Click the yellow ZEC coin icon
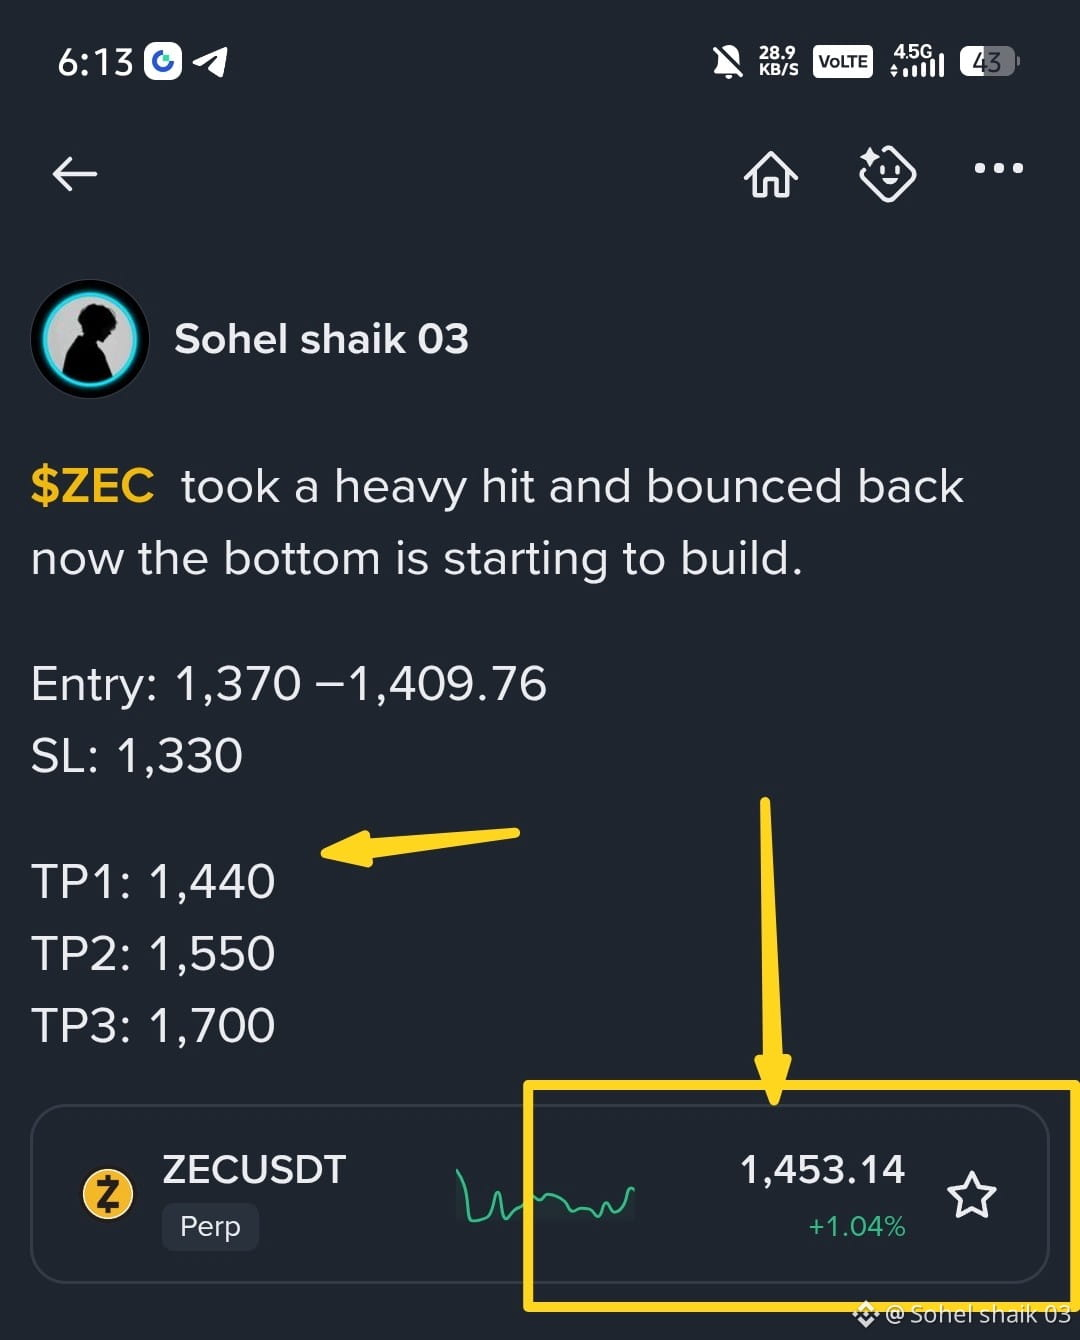The height and width of the screenshot is (1340, 1080). 108,1194
